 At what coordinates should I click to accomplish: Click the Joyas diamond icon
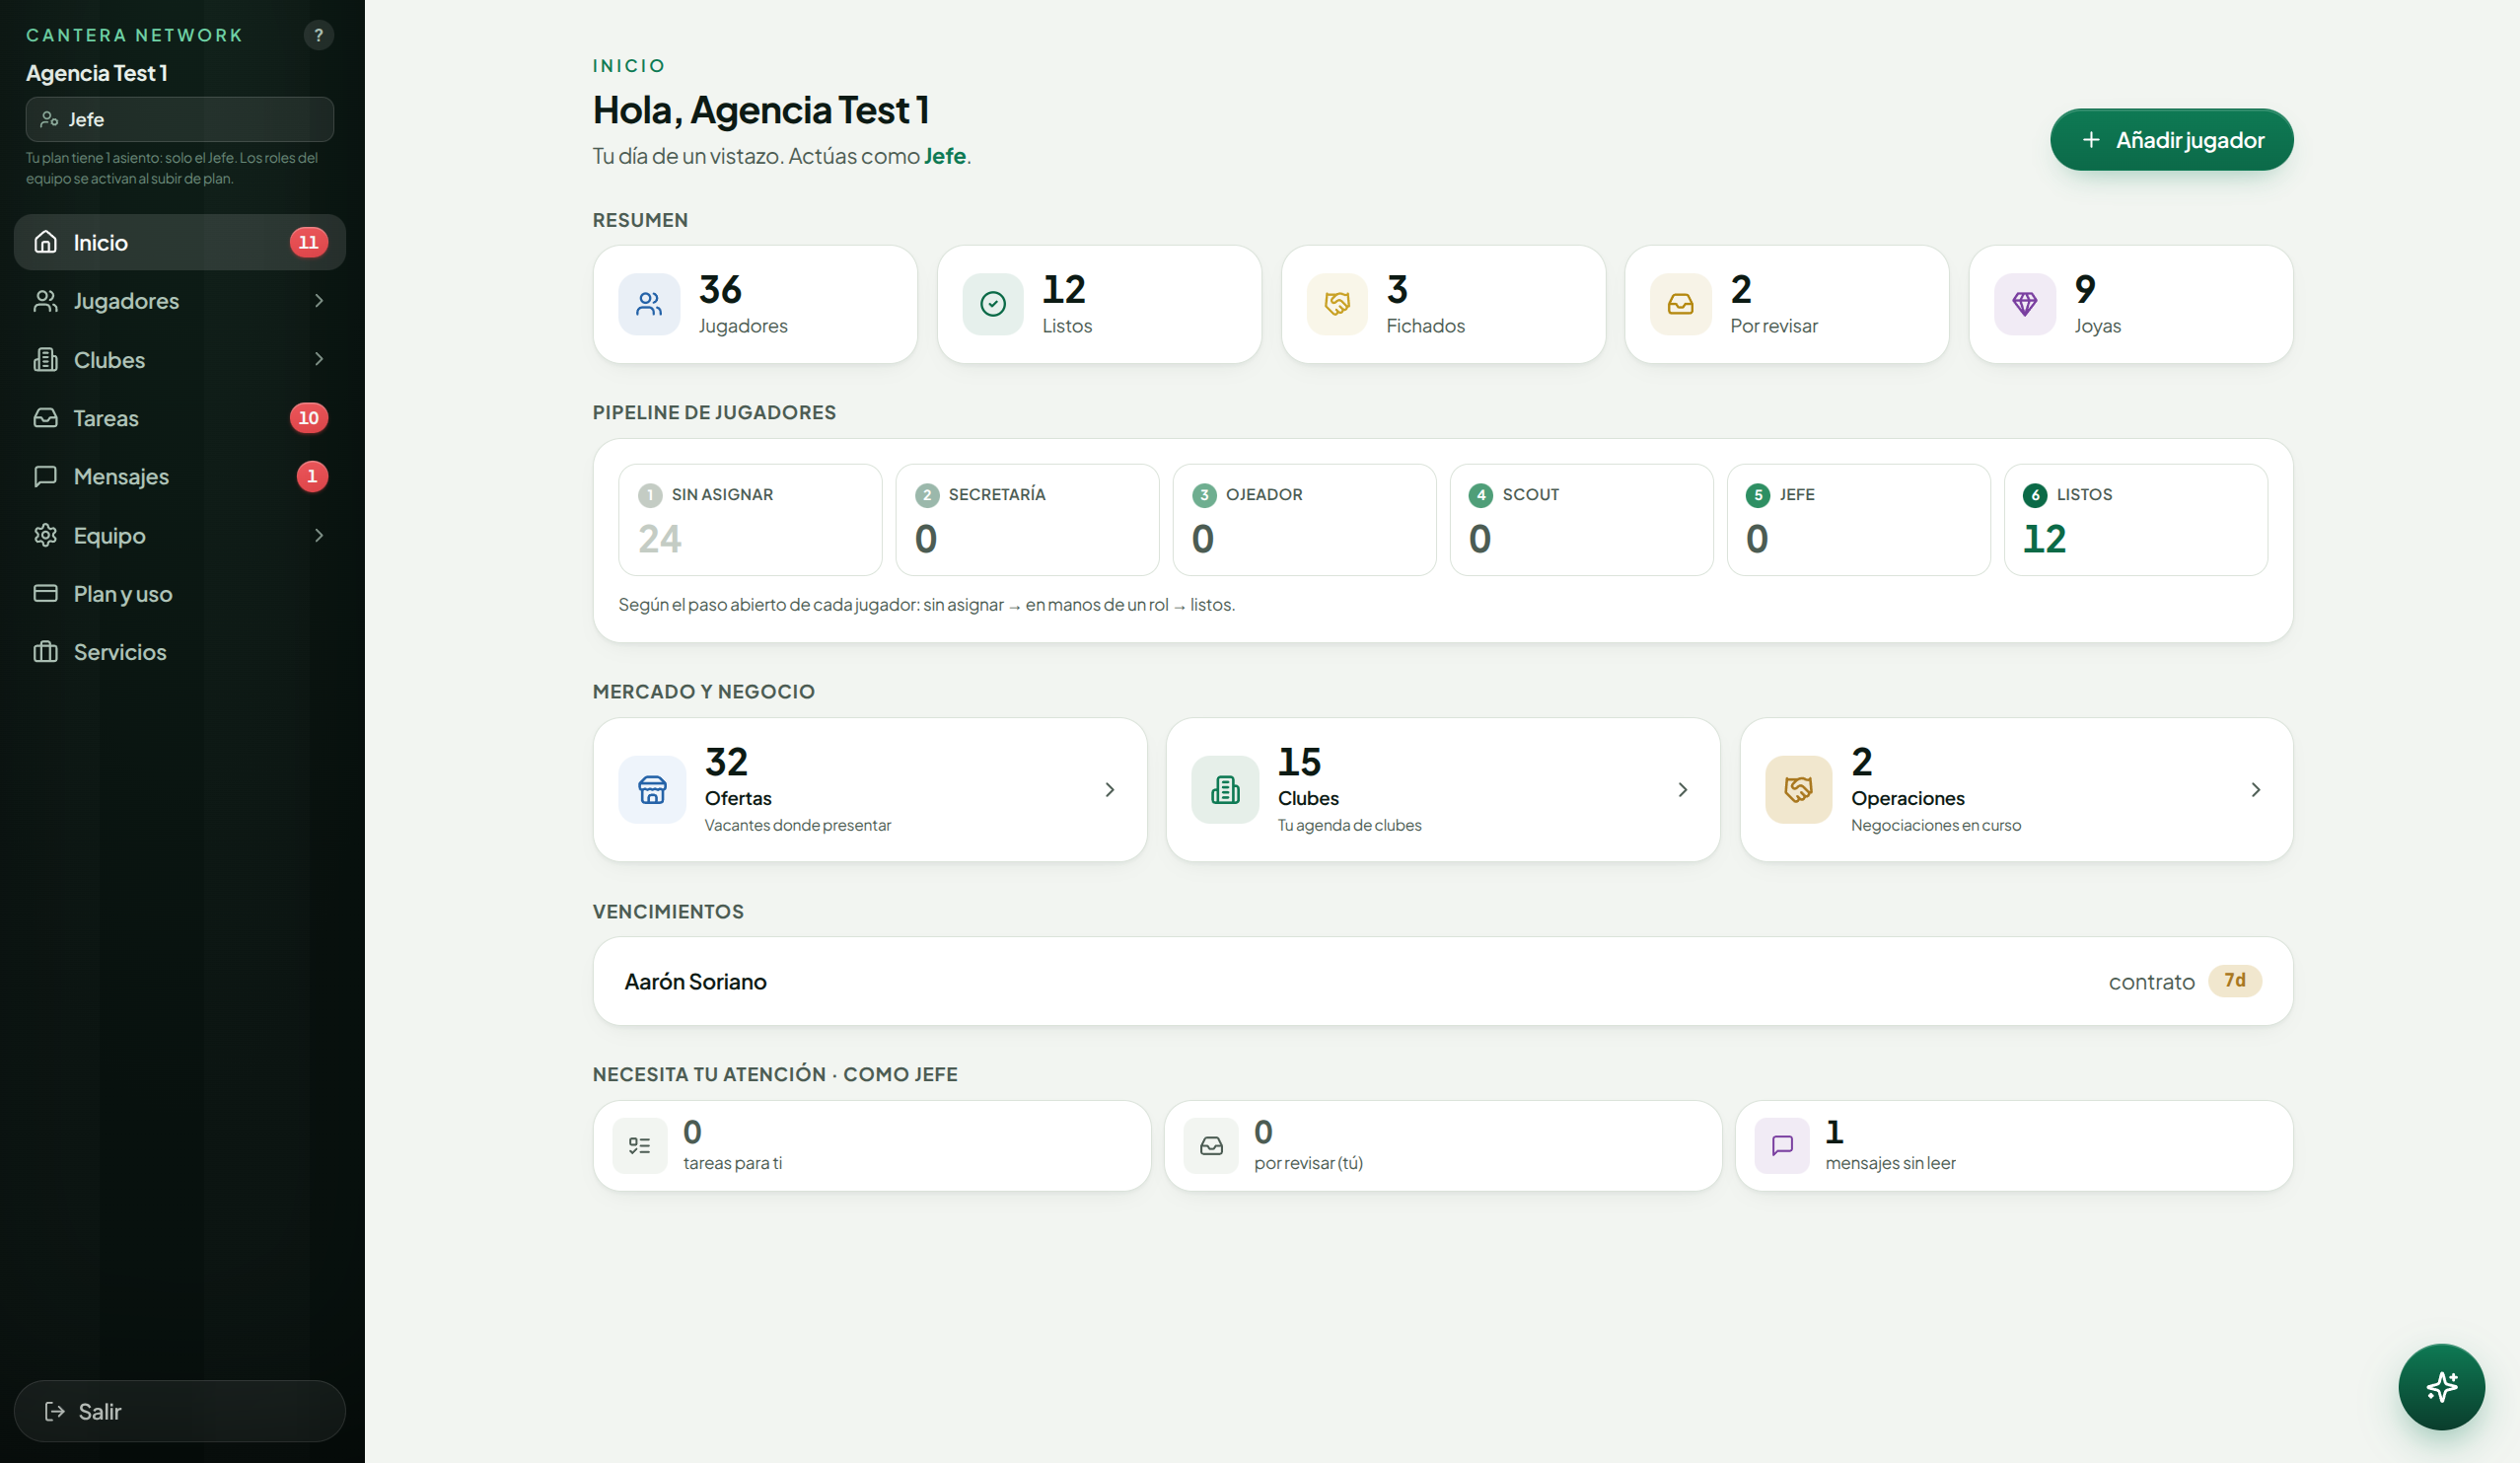pyautogui.click(x=2025, y=304)
